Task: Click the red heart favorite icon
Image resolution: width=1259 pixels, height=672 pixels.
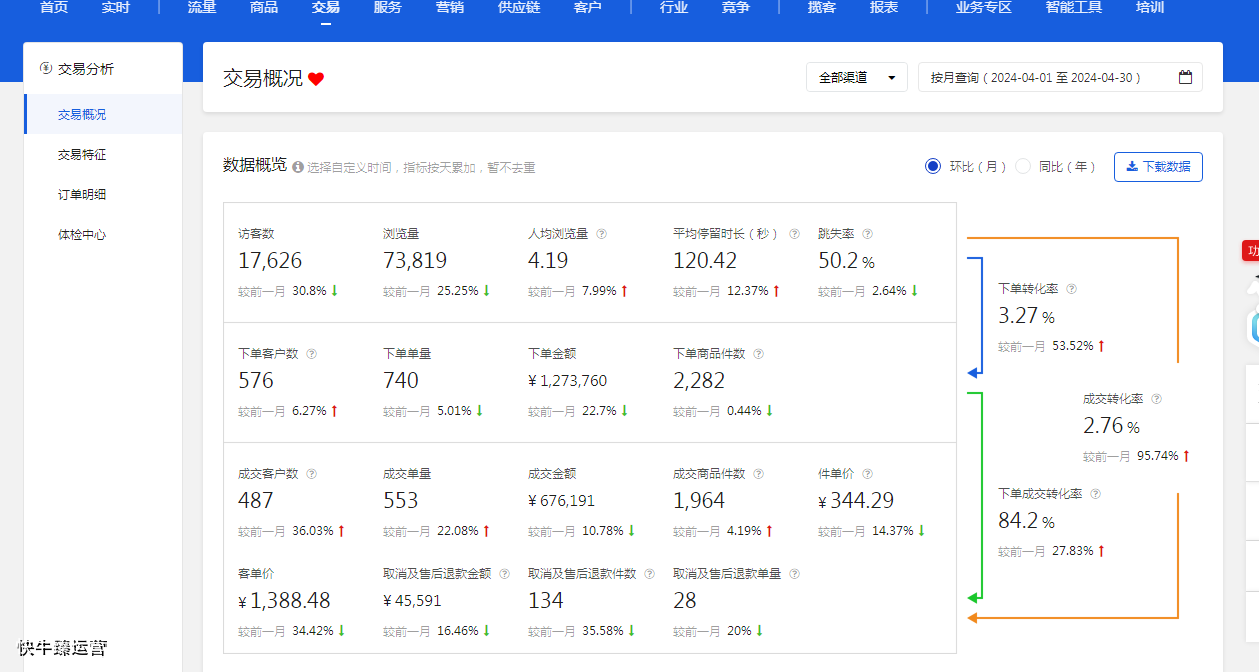Action: [316, 79]
